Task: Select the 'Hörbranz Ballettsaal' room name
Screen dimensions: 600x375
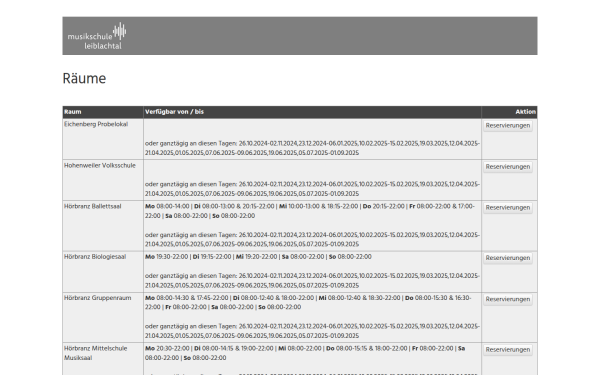Action: 93,207
